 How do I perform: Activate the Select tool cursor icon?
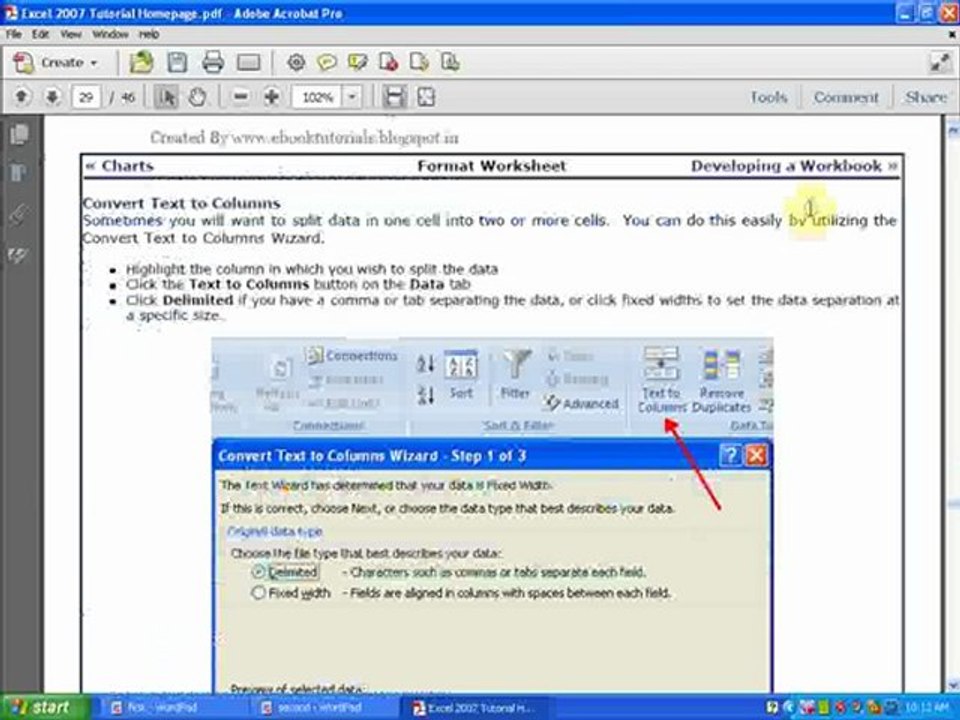(166, 97)
